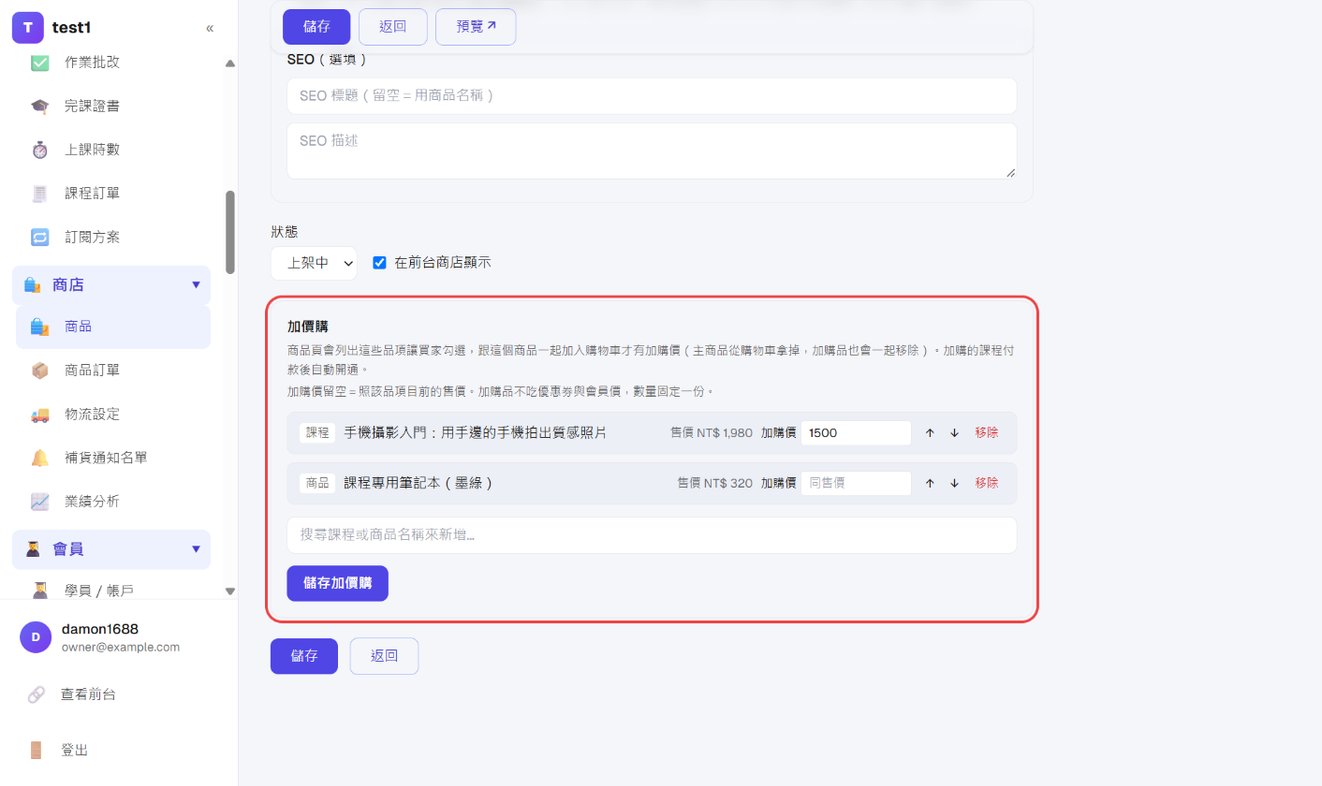Toggle the 在前台商店顯示 checkbox
This screenshot has height=786, width=1322.
[x=379, y=263]
